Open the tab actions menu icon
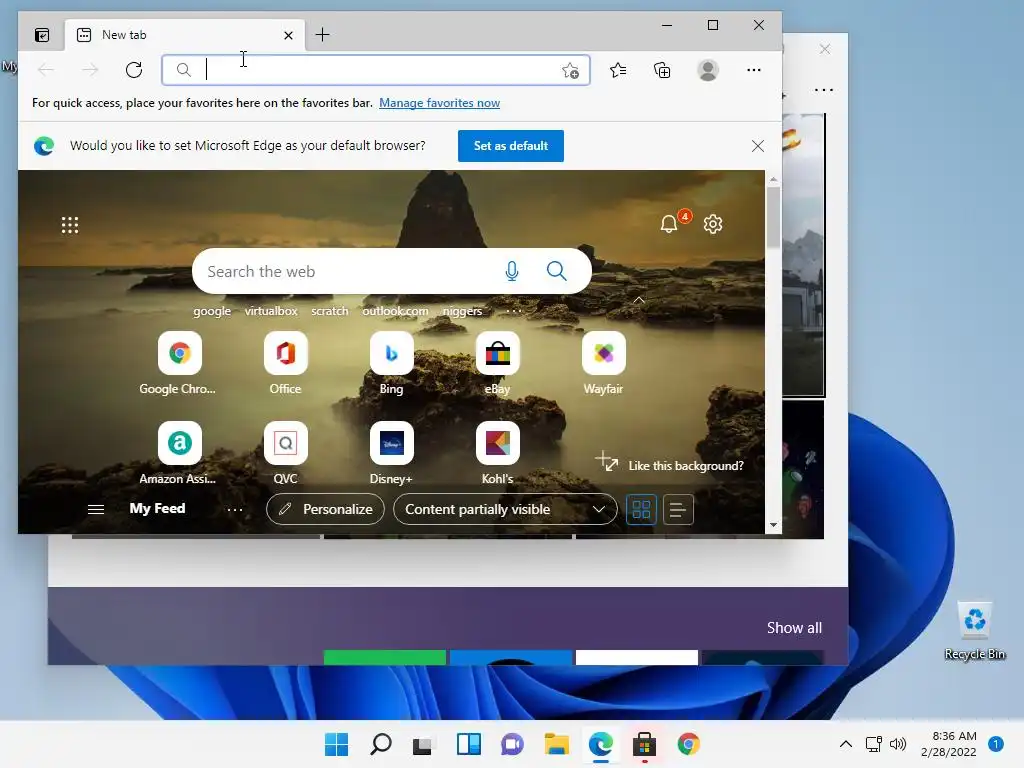1024x768 pixels. pyautogui.click(x=42, y=35)
